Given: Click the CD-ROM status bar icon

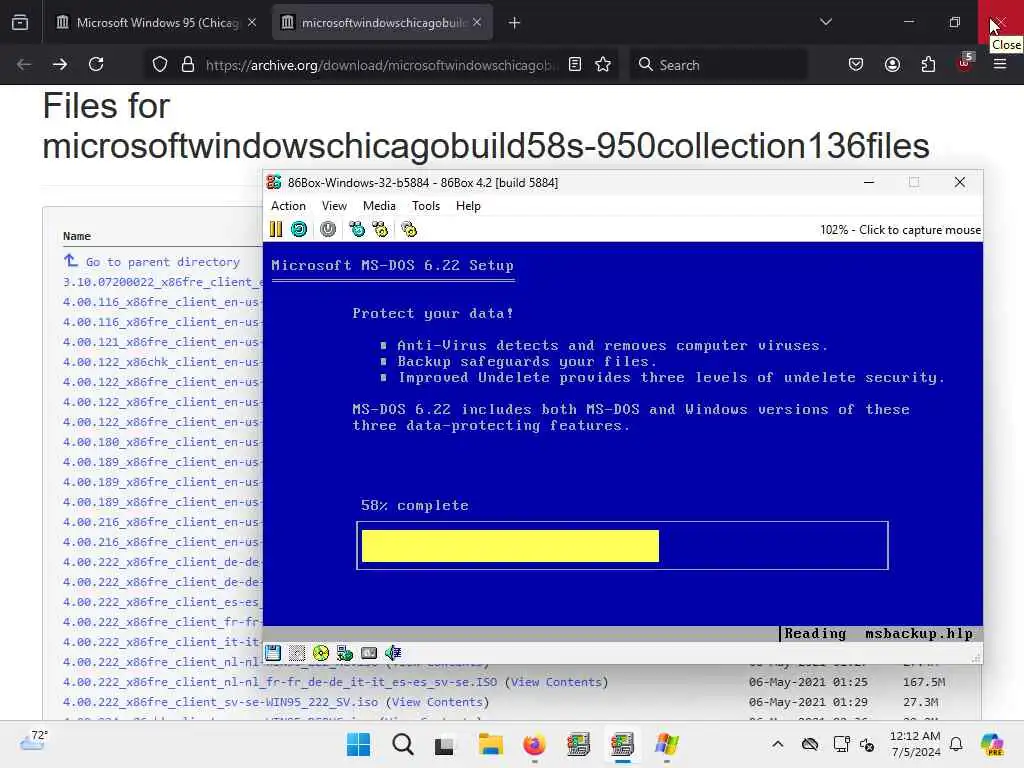Looking at the screenshot, I should pos(321,653).
